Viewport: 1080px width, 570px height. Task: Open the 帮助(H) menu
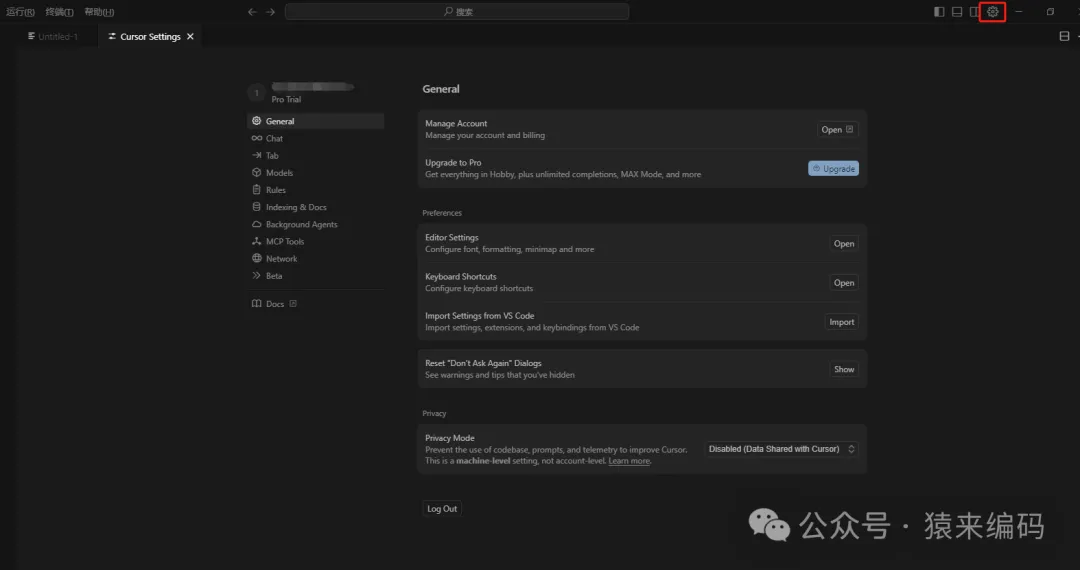99,12
